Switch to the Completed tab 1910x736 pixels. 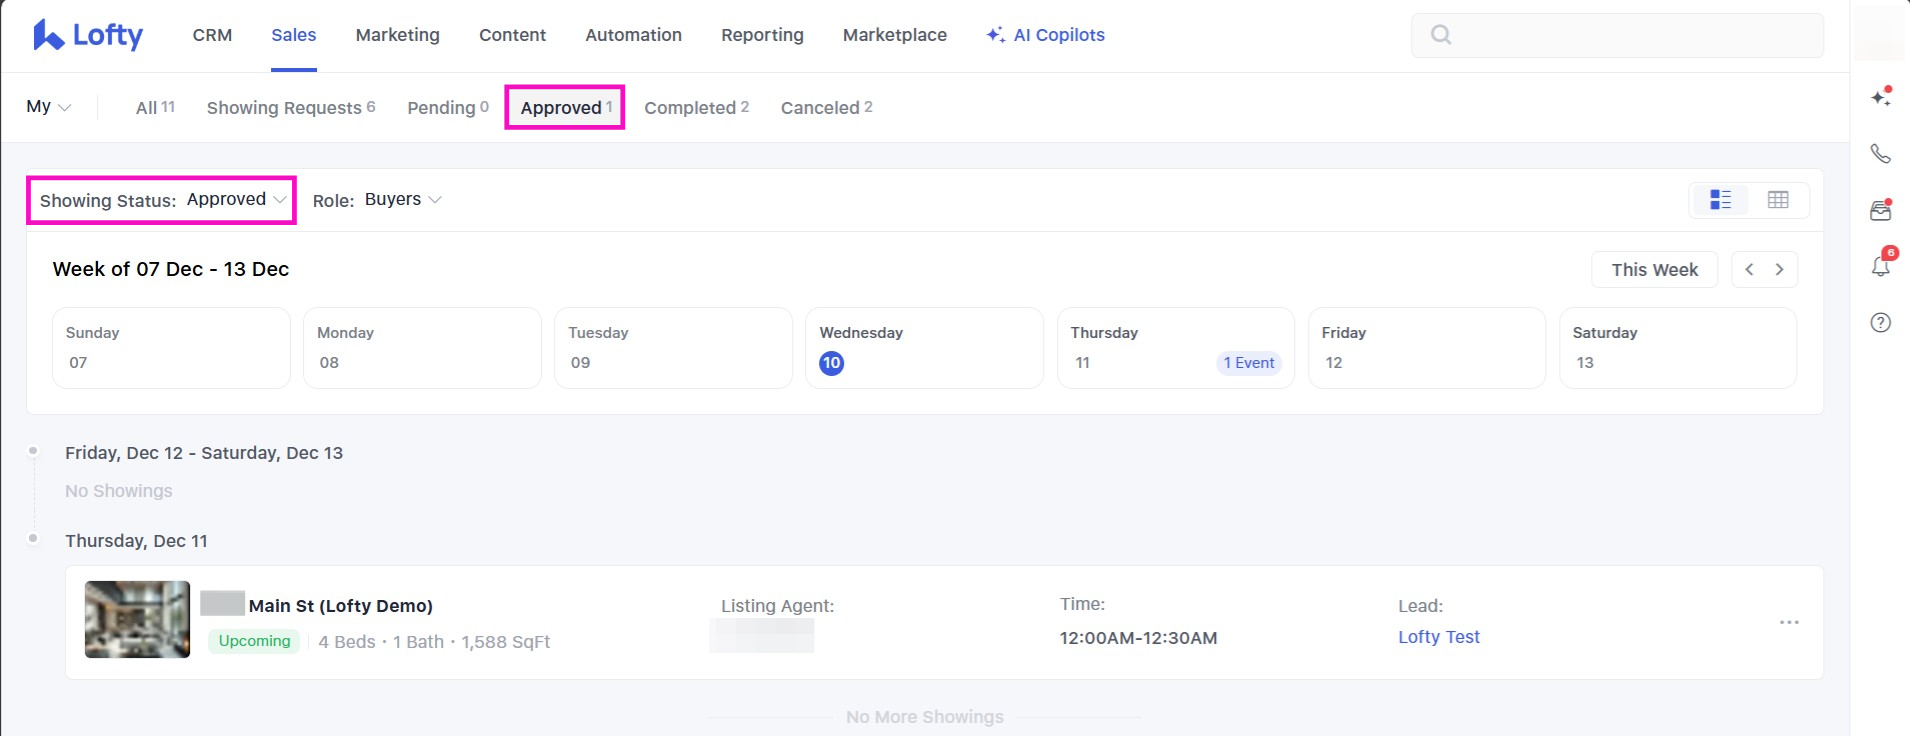tap(696, 107)
